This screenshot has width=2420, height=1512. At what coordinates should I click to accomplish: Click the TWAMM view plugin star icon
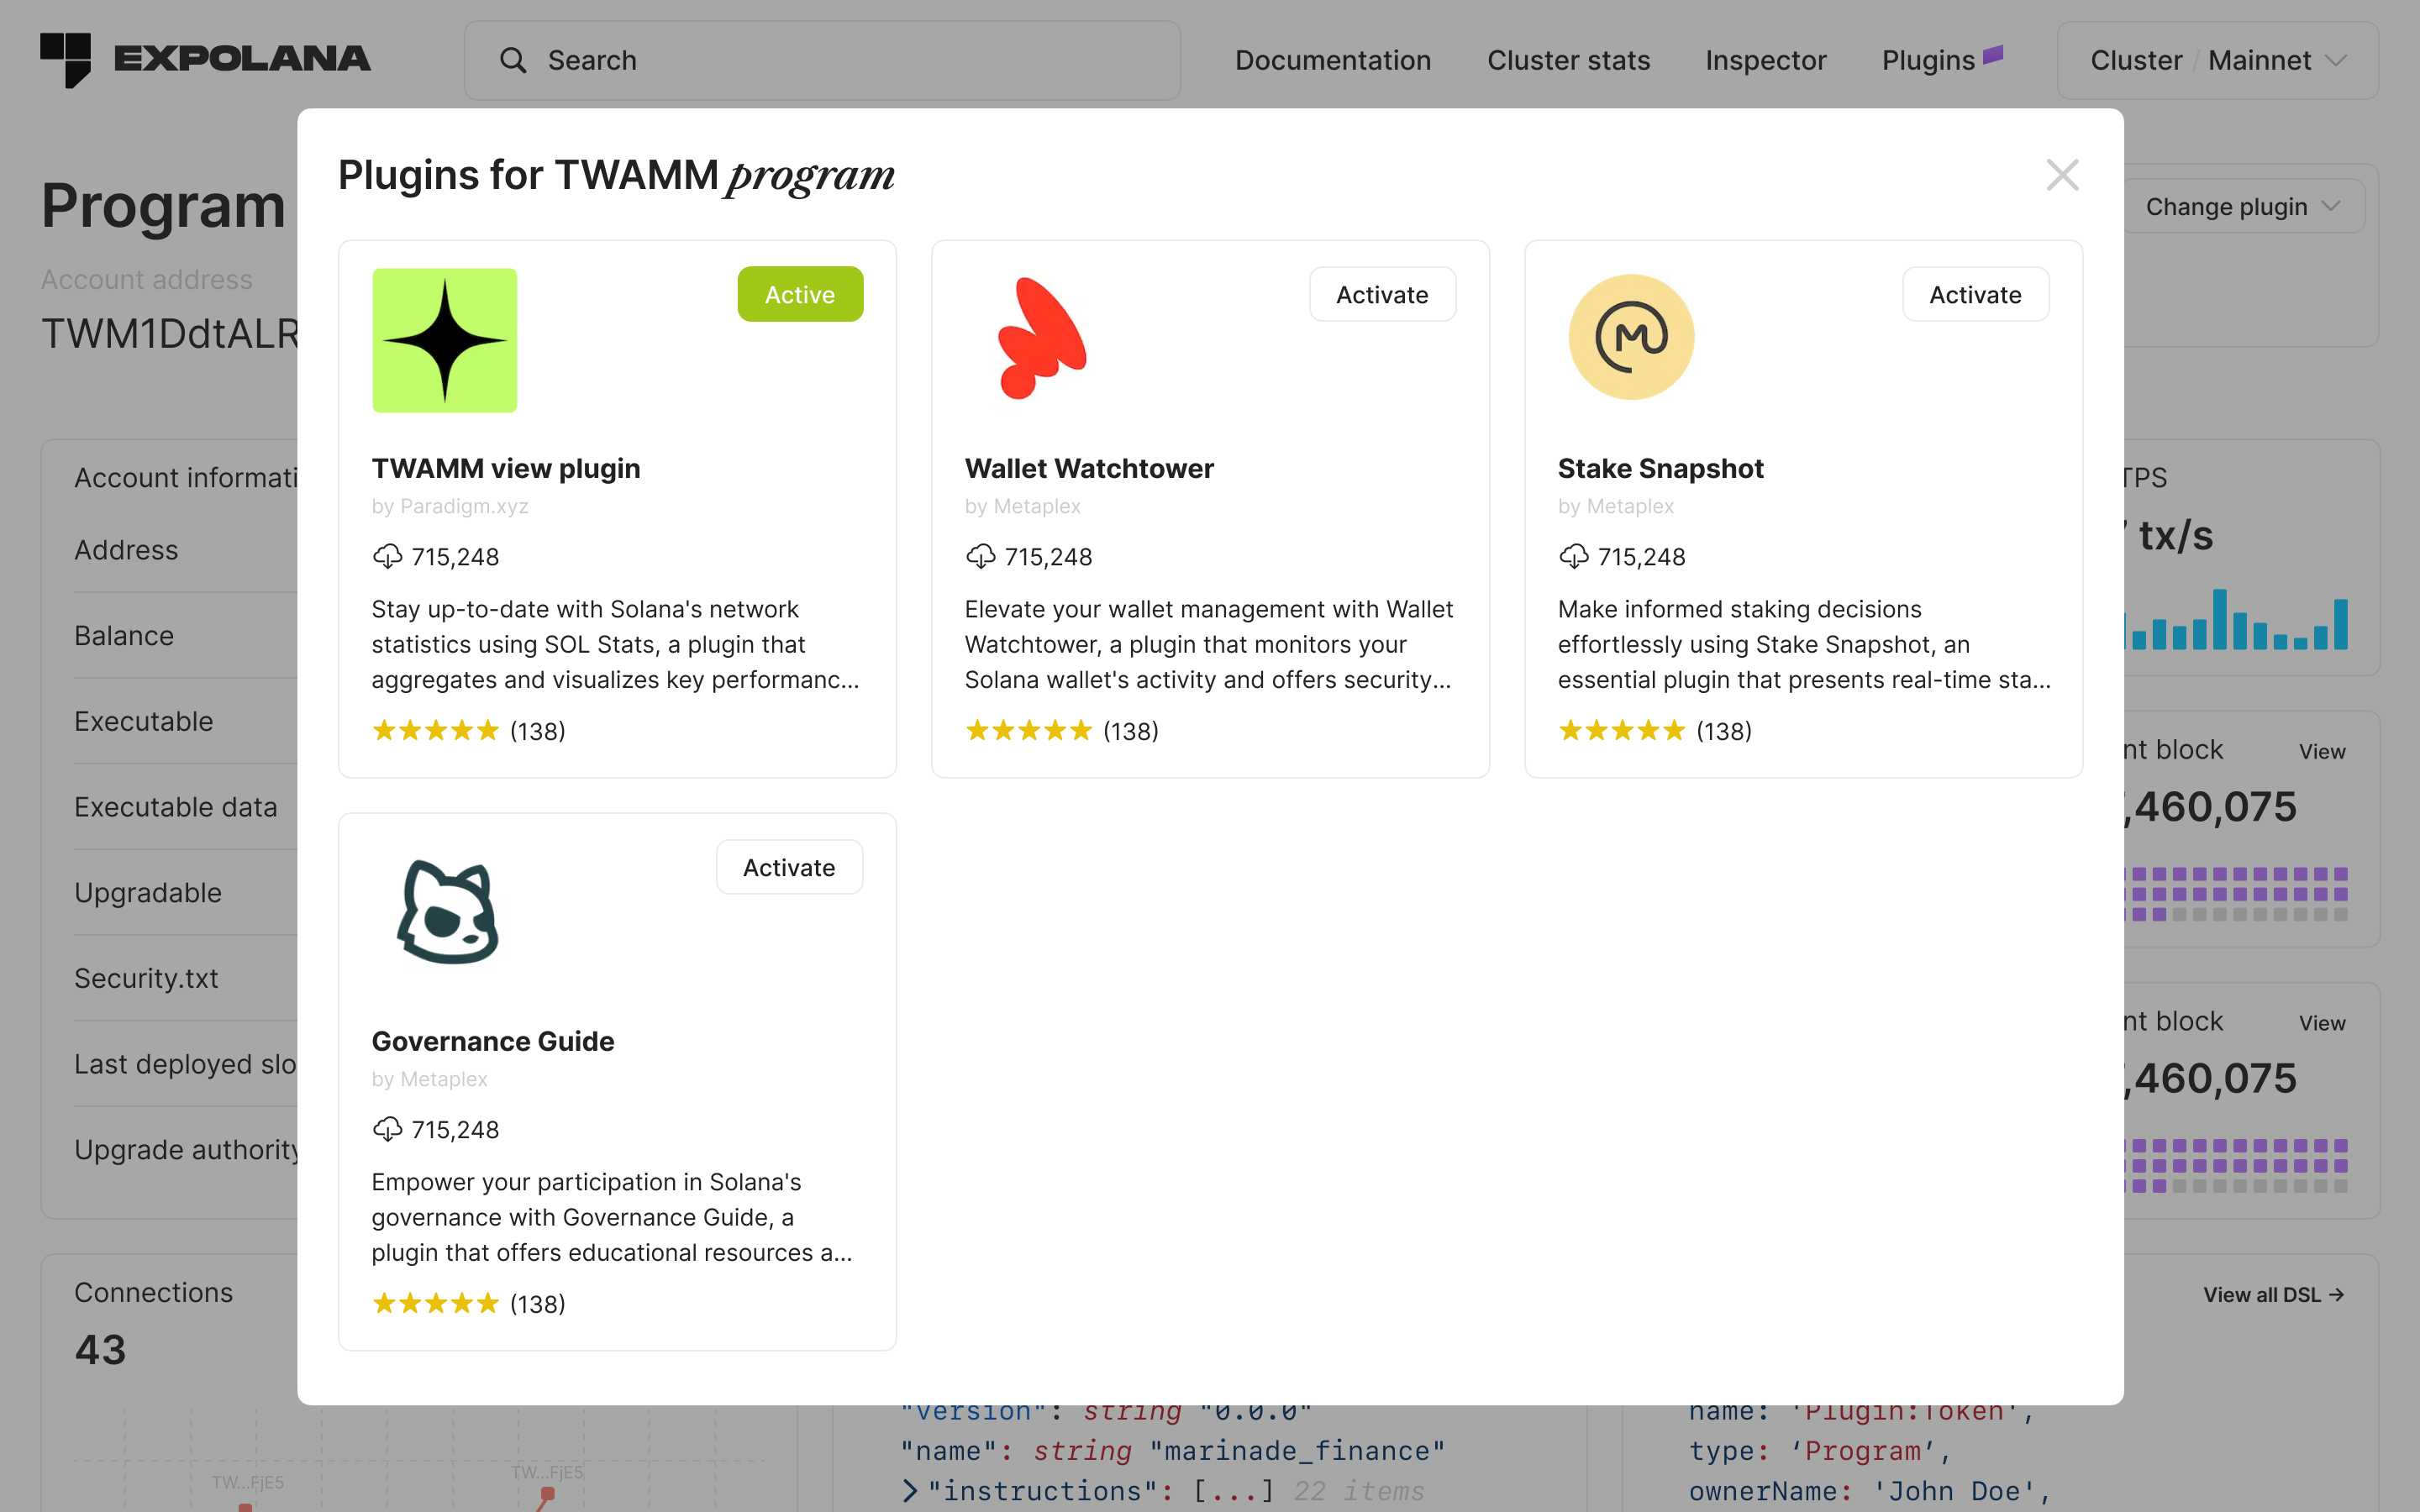(444, 340)
